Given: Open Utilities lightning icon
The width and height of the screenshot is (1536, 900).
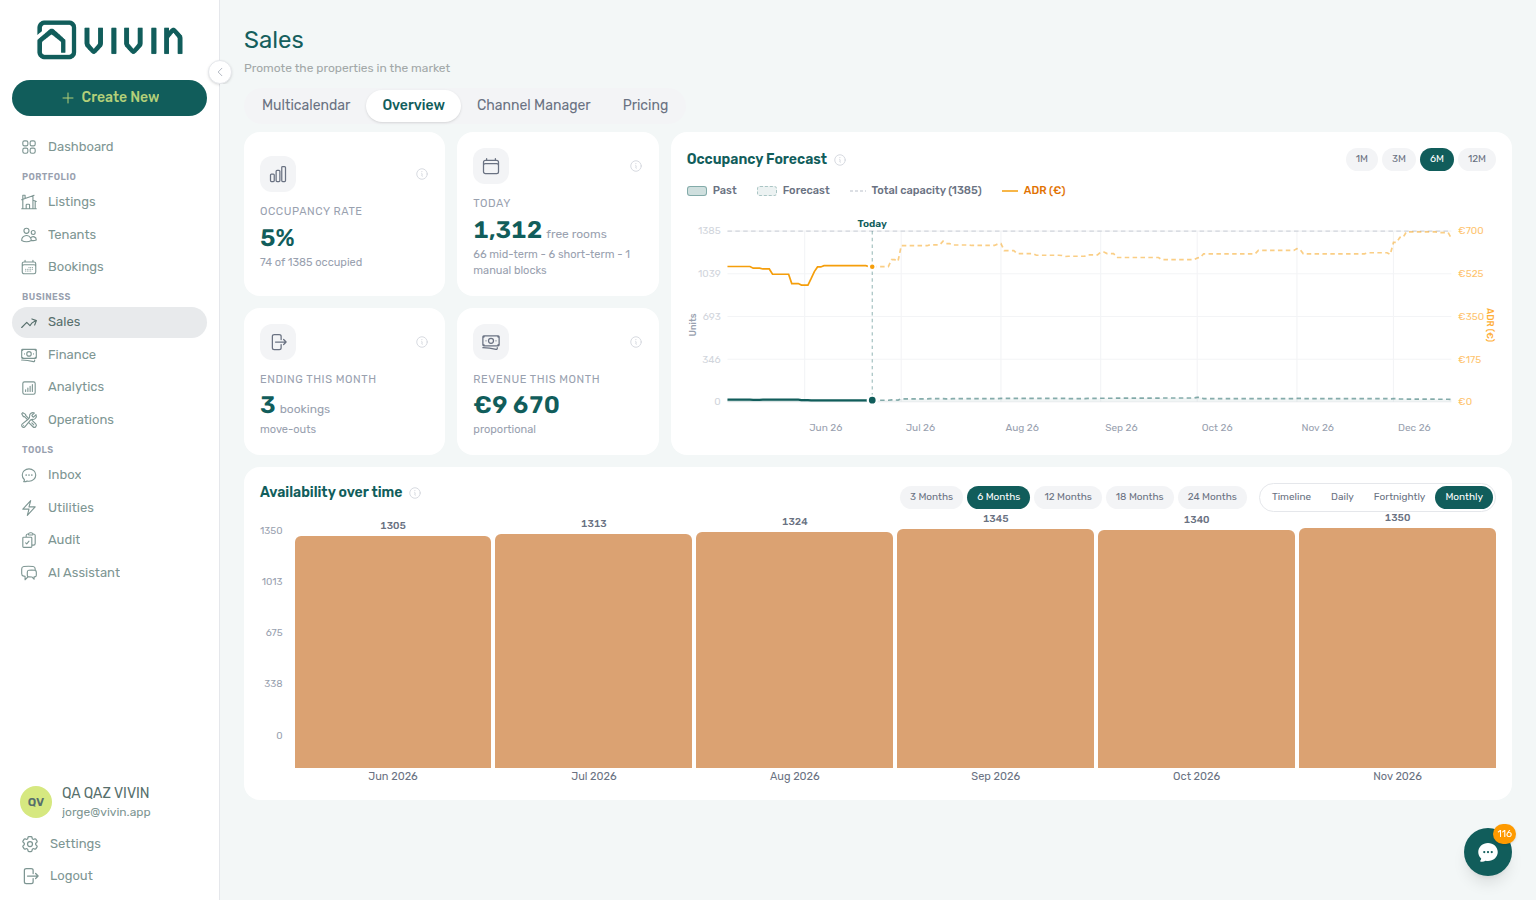Looking at the screenshot, I should pos(29,508).
